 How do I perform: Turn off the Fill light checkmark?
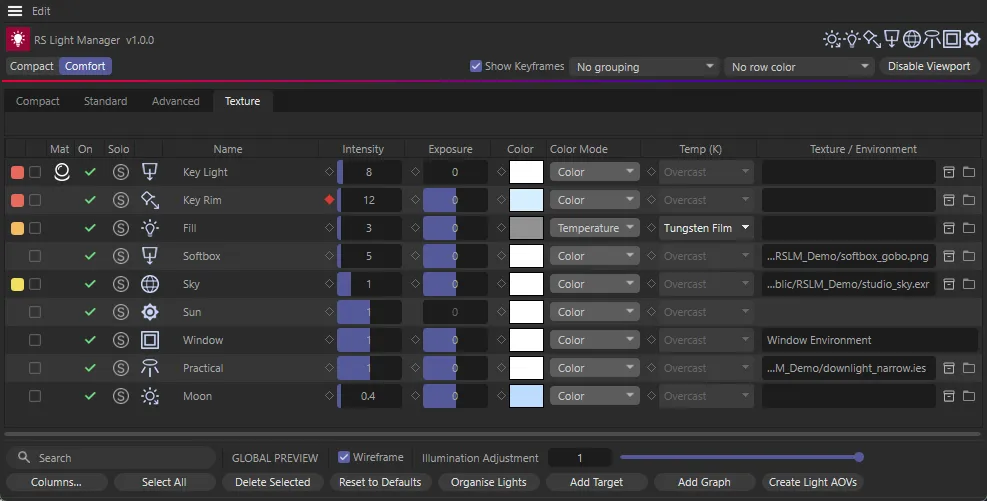[x=90, y=228]
